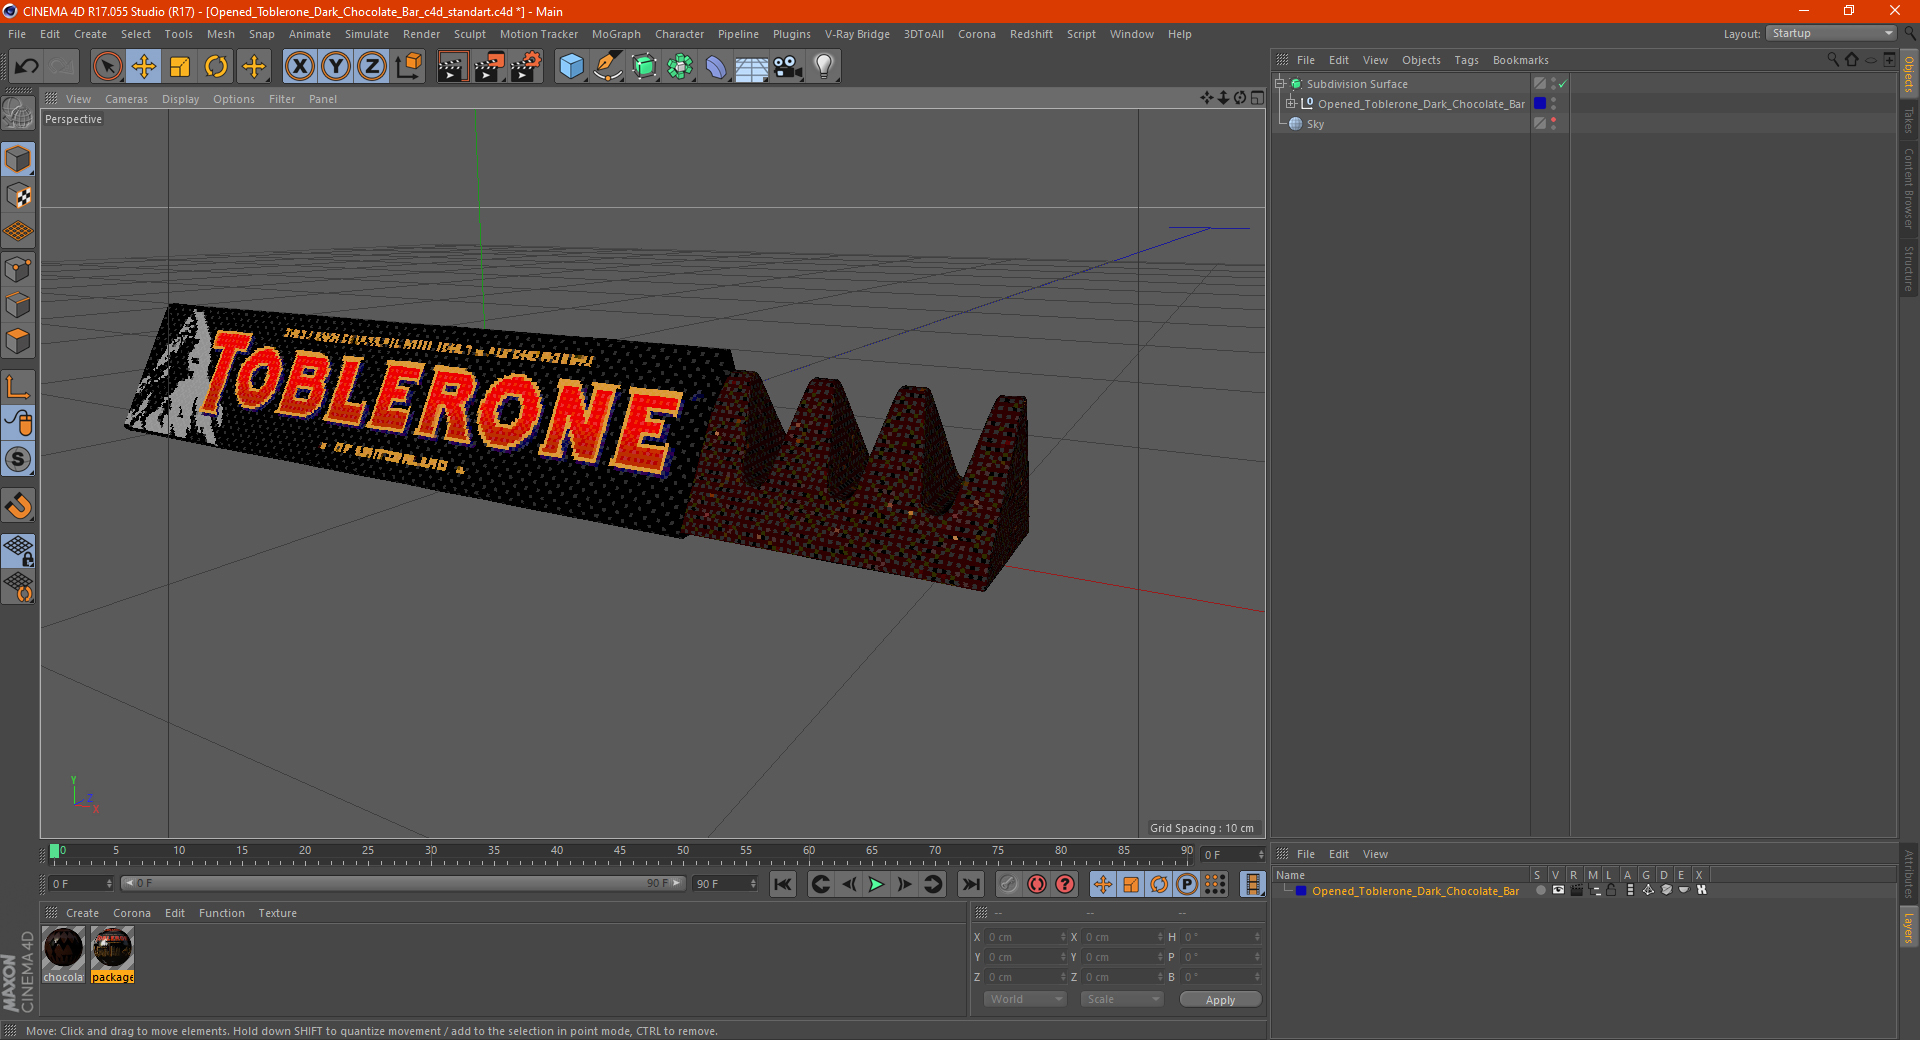Add a Cube primitive object
The image size is (1920, 1040).
[x=571, y=67]
